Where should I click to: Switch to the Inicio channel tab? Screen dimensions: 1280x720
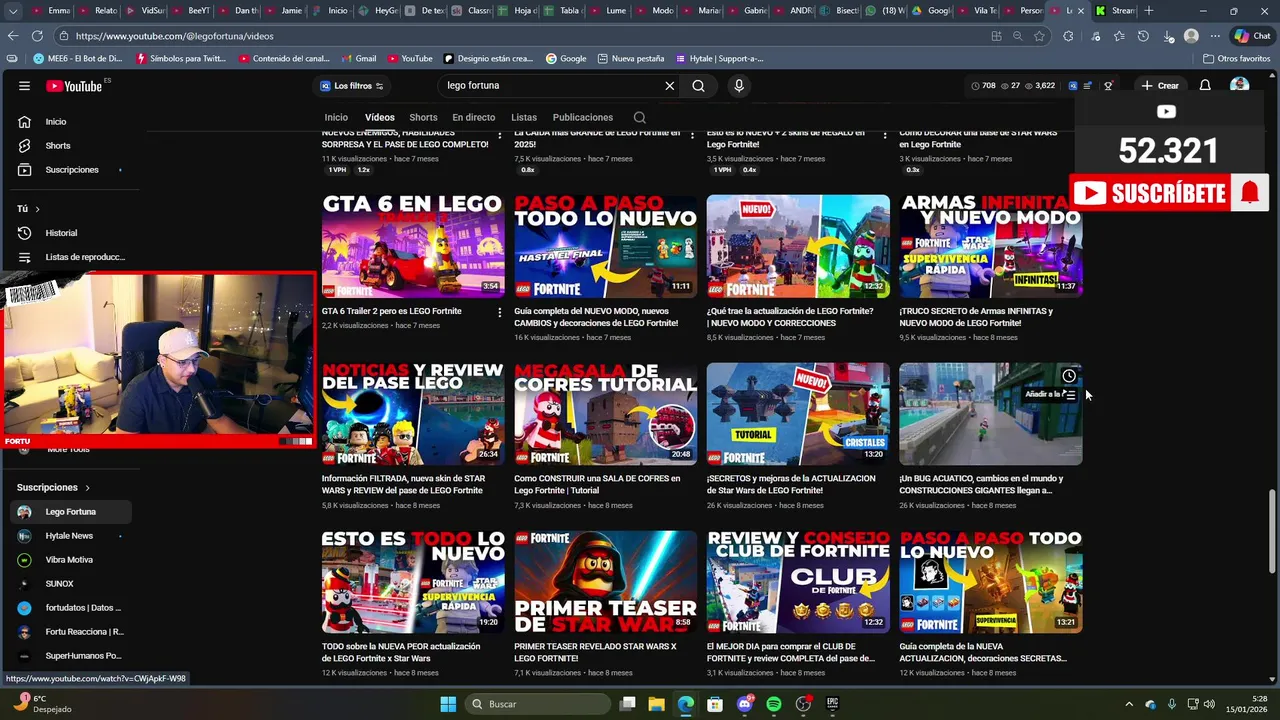click(336, 118)
